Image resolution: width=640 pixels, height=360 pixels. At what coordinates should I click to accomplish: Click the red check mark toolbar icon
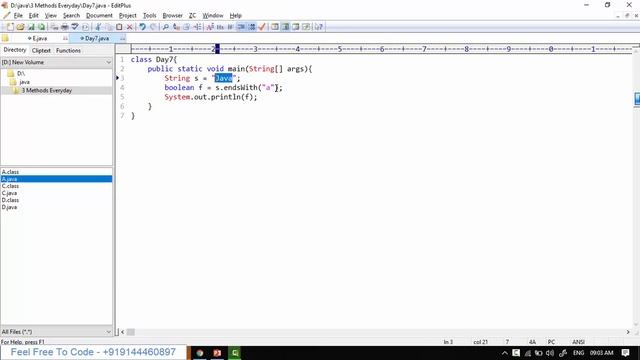[x=262, y=27]
